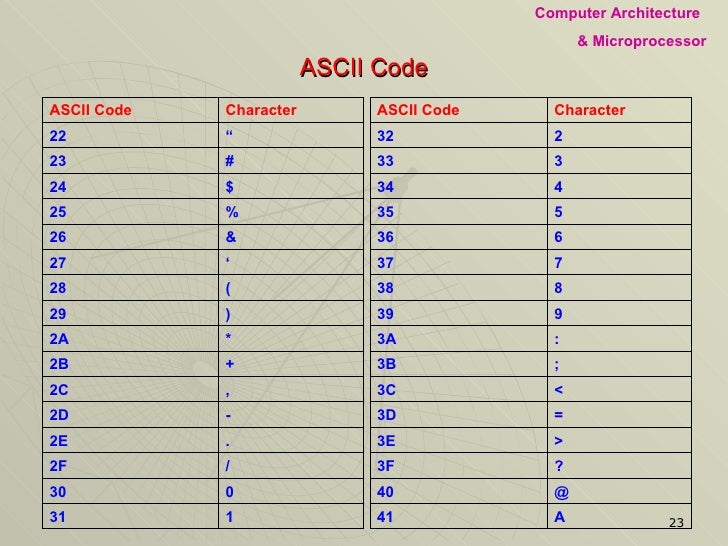Image resolution: width=728 pixels, height=546 pixels.
Task: Click the '/' character cell
Action: click(291, 466)
